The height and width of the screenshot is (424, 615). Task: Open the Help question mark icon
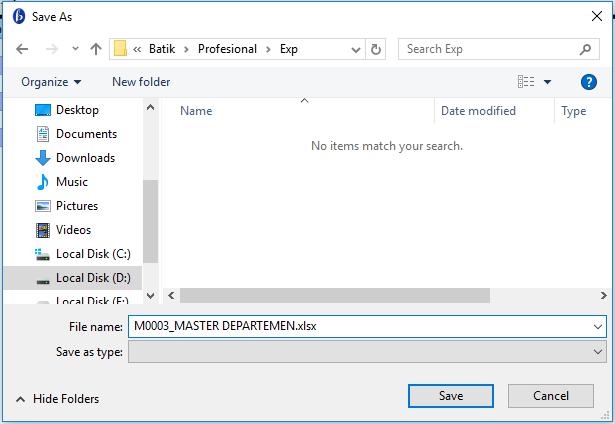589,82
